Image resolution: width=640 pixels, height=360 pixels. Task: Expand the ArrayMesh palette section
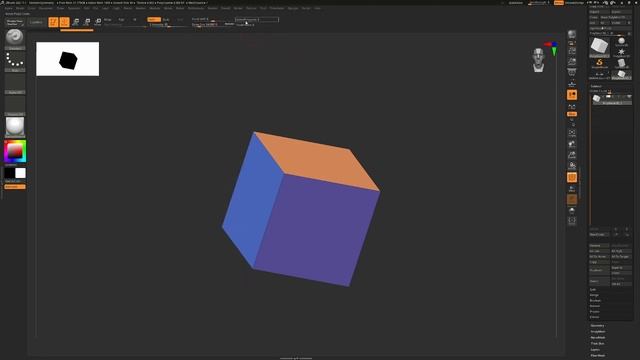coord(598,331)
